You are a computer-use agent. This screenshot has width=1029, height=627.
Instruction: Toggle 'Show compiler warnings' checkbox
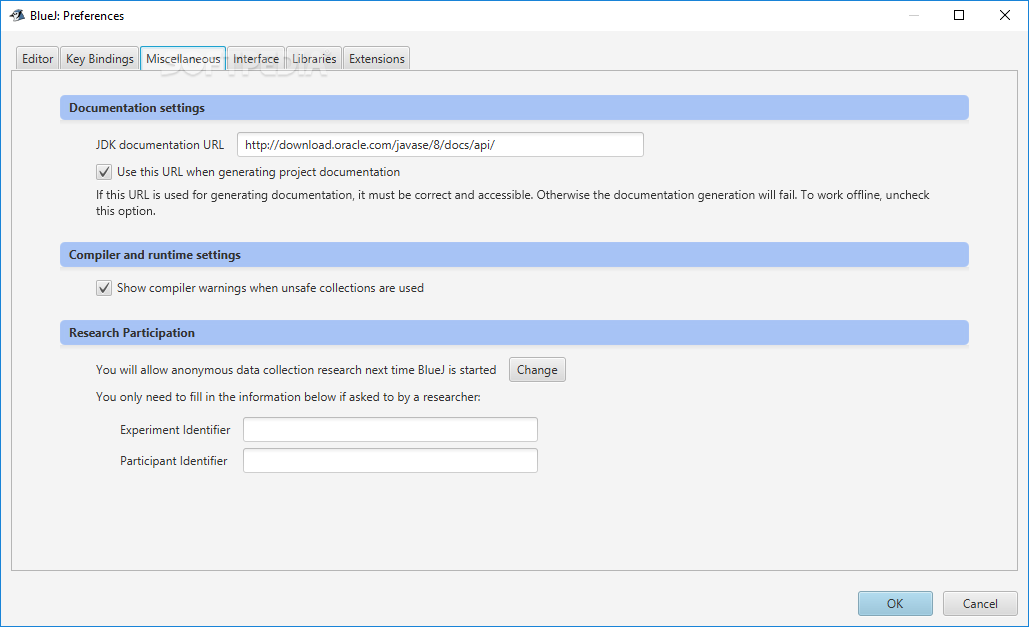pyautogui.click(x=104, y=288)
